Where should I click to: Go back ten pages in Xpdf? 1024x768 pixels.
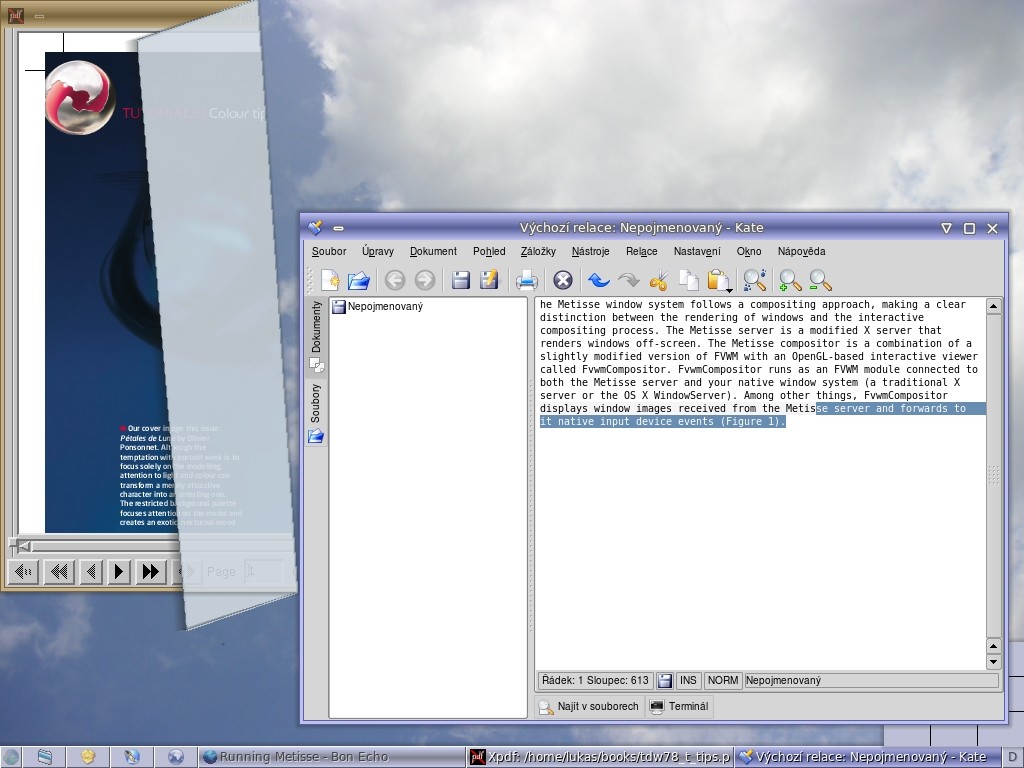(x=24, y=572)
